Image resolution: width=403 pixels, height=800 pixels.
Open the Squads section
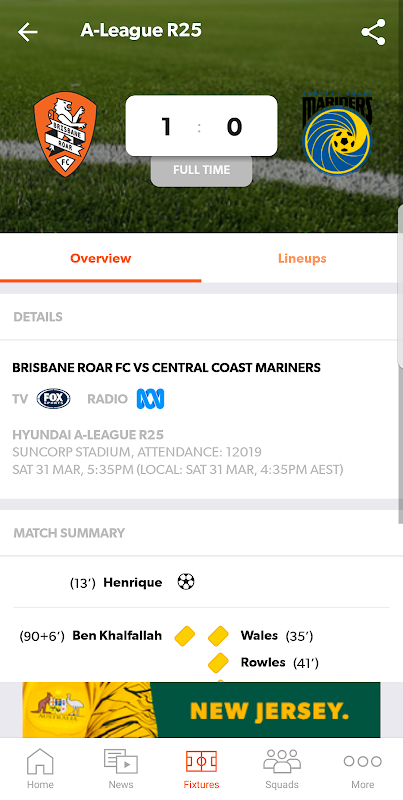click(x=282, y=769)
